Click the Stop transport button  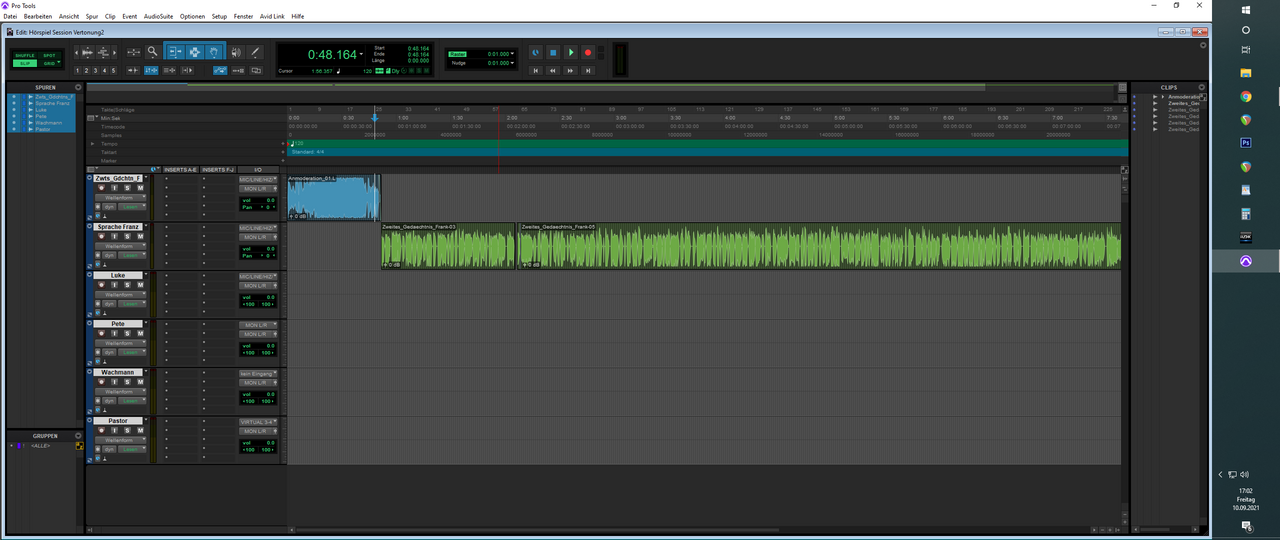coord(553,52)
